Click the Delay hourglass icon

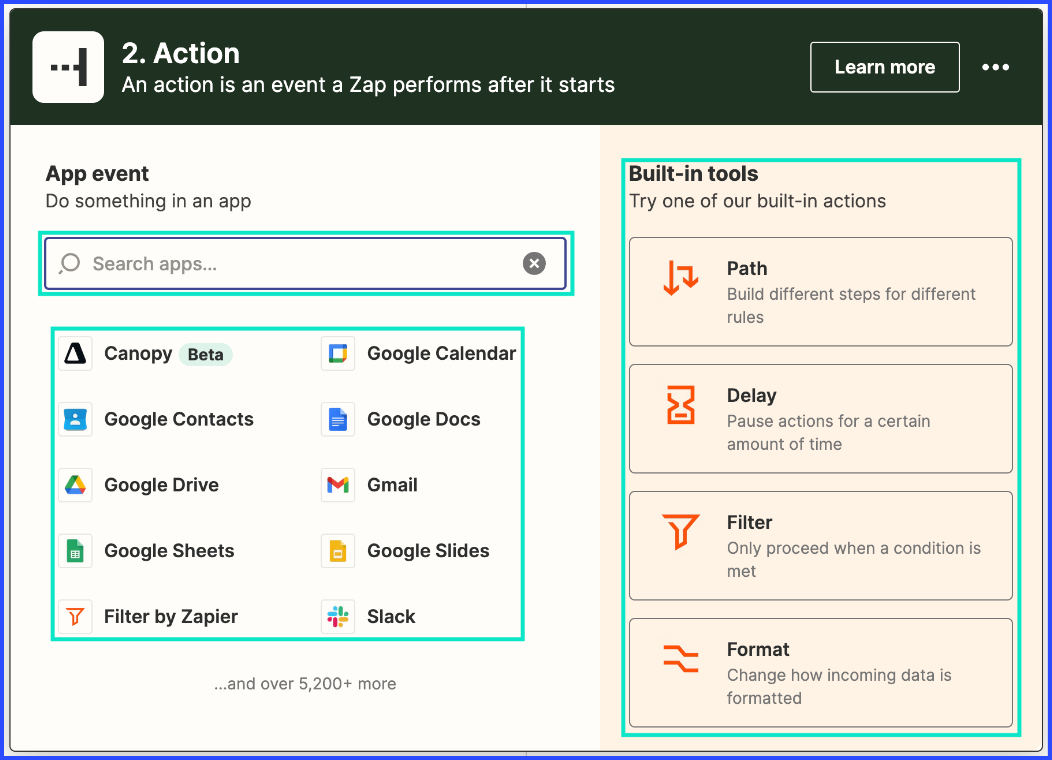(x=680, y=404)
